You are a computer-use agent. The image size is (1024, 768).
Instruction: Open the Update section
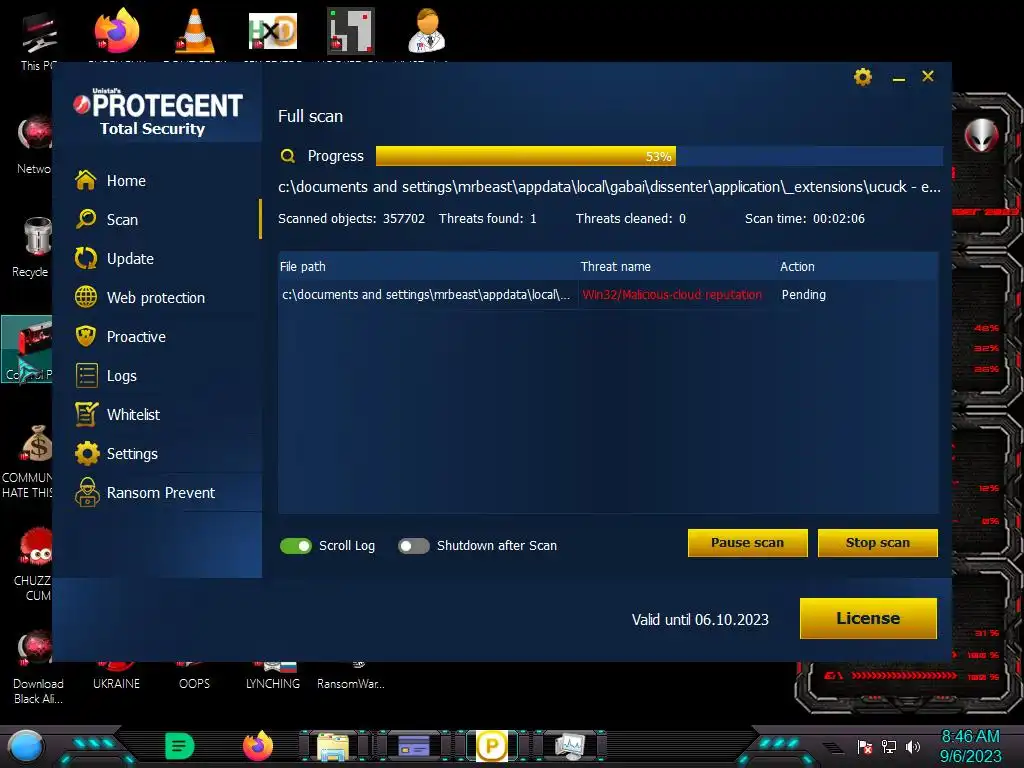click(x=130, y=259)
